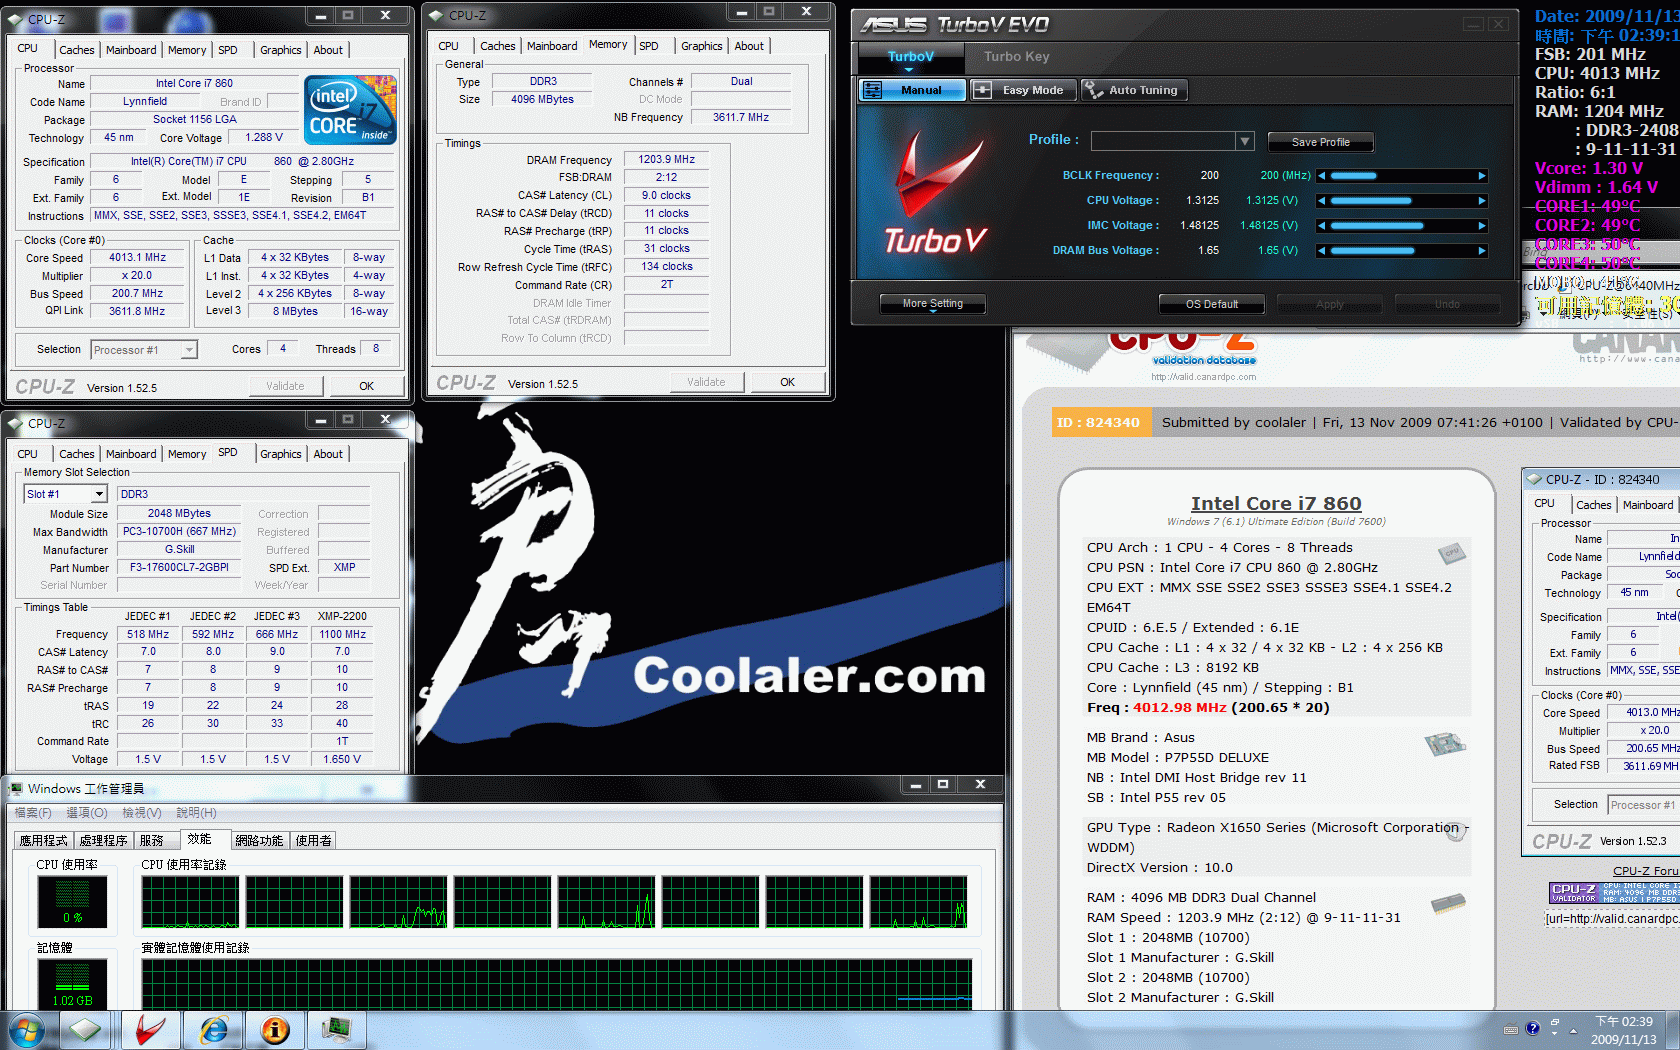Viewport: 1680px width, 1050px height.
Task: Start Auto Tuning in TurboV
Action: click(x=1132, y=90)
